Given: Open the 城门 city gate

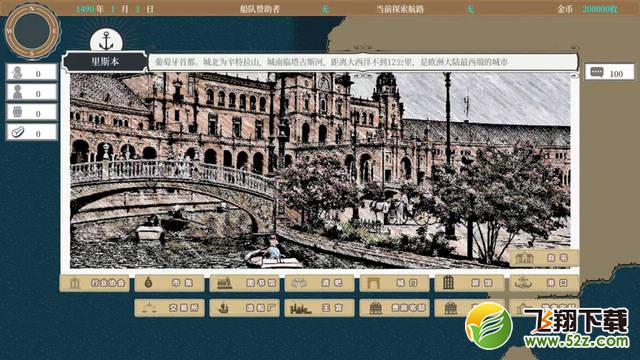Looking at the screenshot, I should coord(394,283).
